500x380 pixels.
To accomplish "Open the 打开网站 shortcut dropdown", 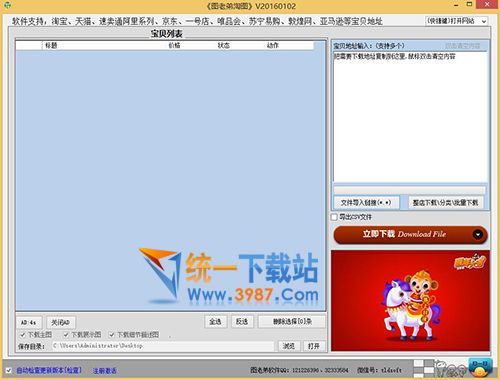I will tap(456, 21).
